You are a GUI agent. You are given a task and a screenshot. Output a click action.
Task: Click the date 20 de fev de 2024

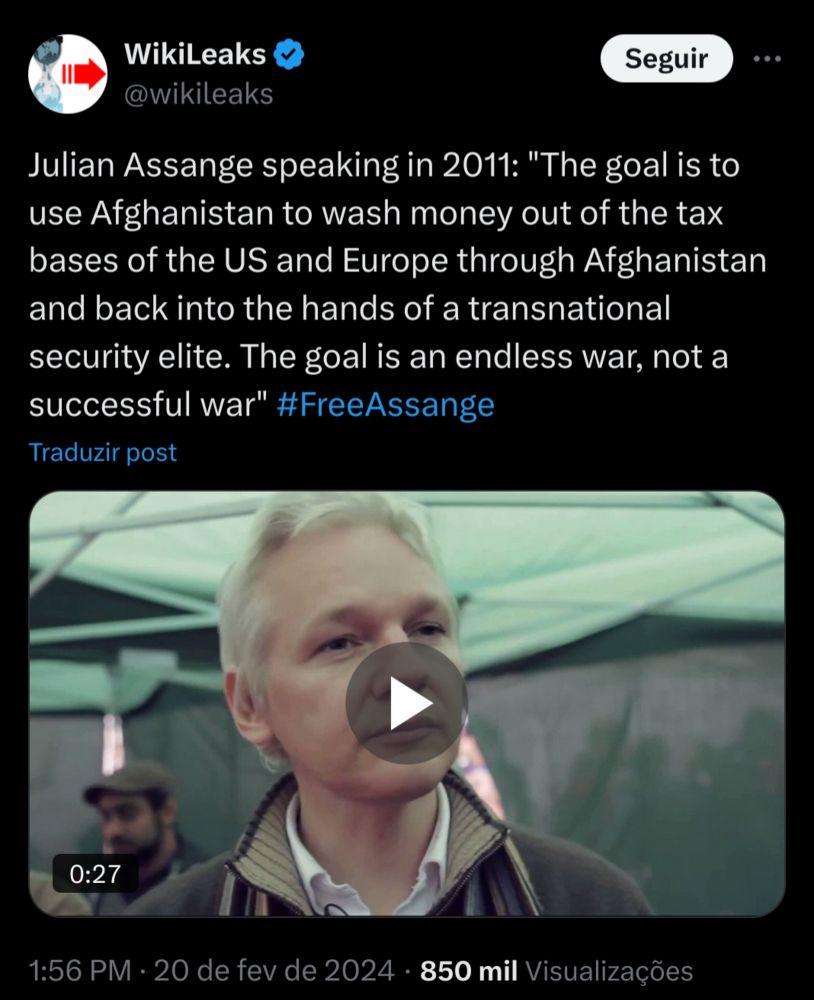[274, 971]
